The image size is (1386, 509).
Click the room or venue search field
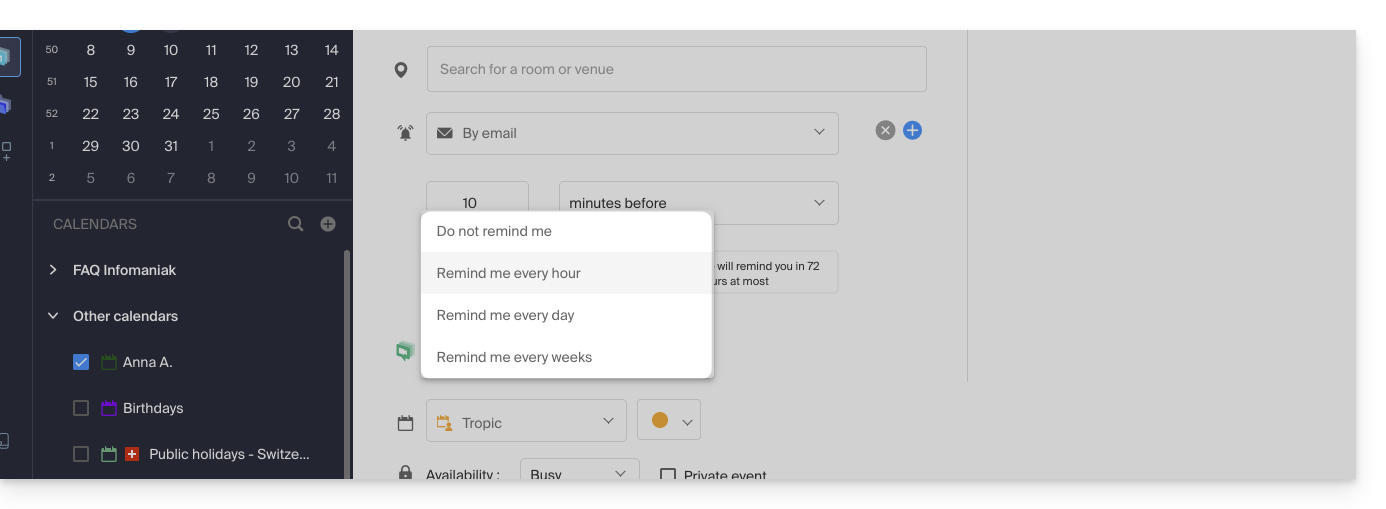pyautogui.click(x=676, y=70)
